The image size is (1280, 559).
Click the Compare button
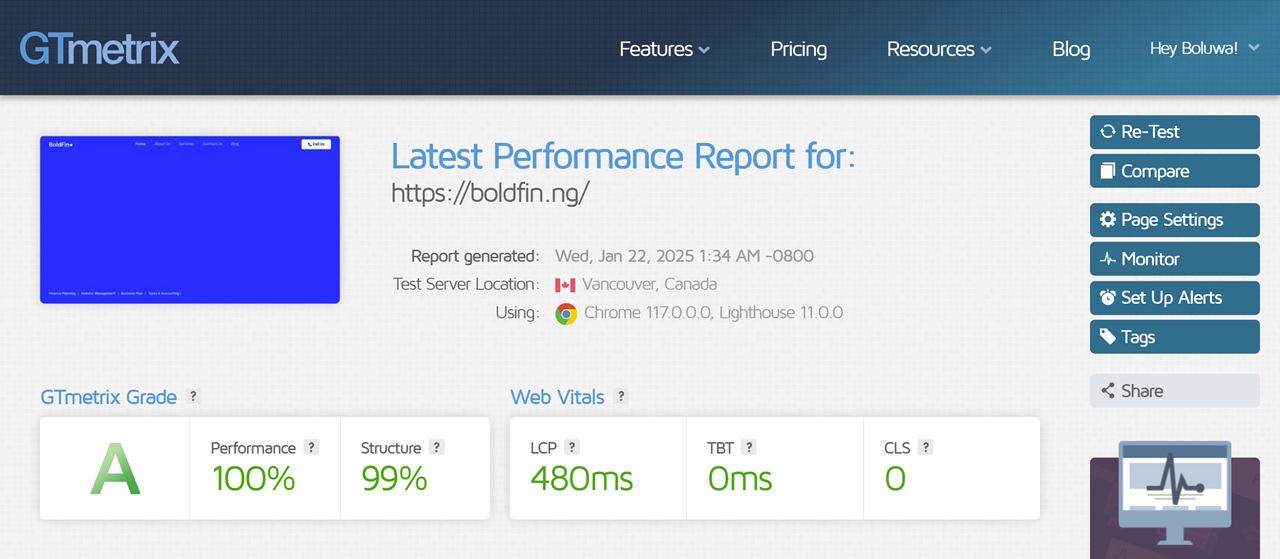1175,171
